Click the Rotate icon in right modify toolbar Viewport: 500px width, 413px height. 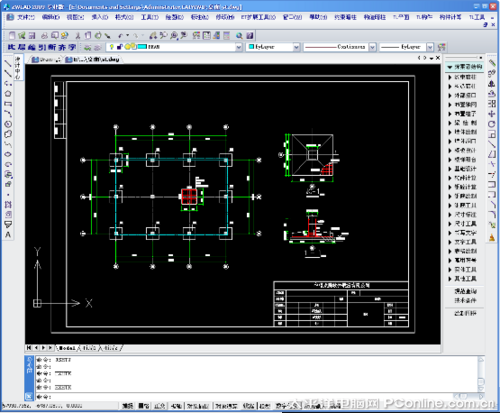coord(492,124)
